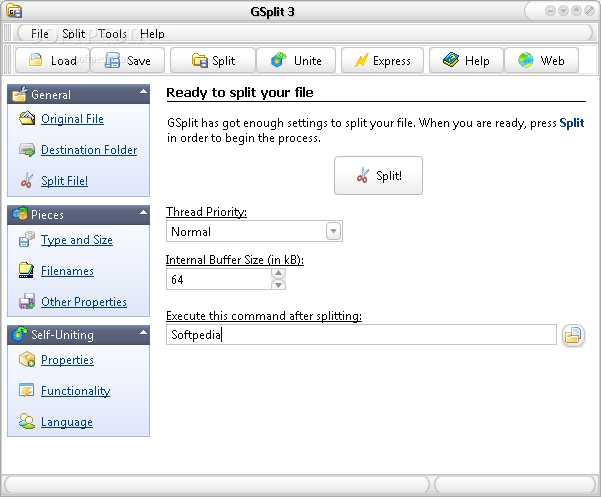Viewport: 601px width, 497px height.
Task: Click the menu bar drag handle
Action: [x=7, y=33]
